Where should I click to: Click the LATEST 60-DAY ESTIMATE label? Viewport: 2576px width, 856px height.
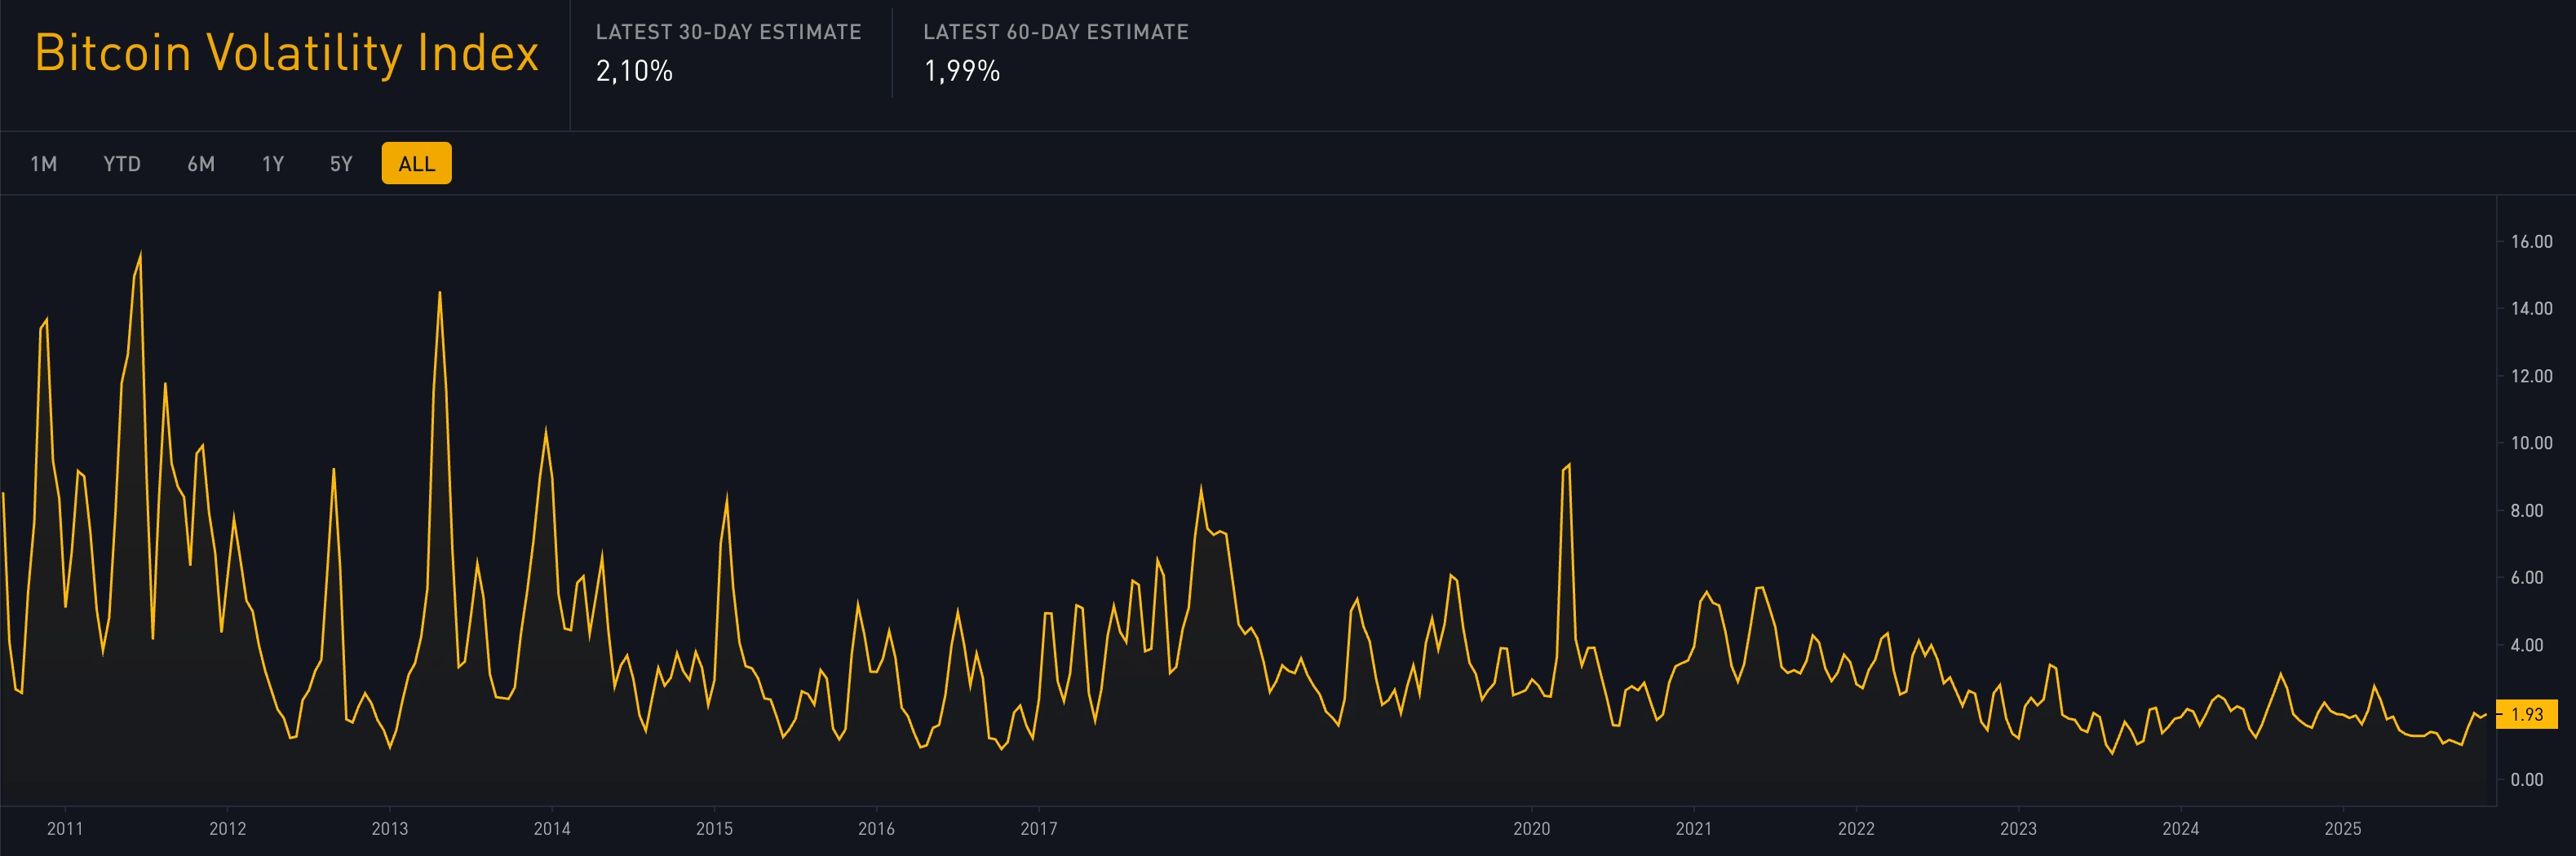pos(1056,31)
